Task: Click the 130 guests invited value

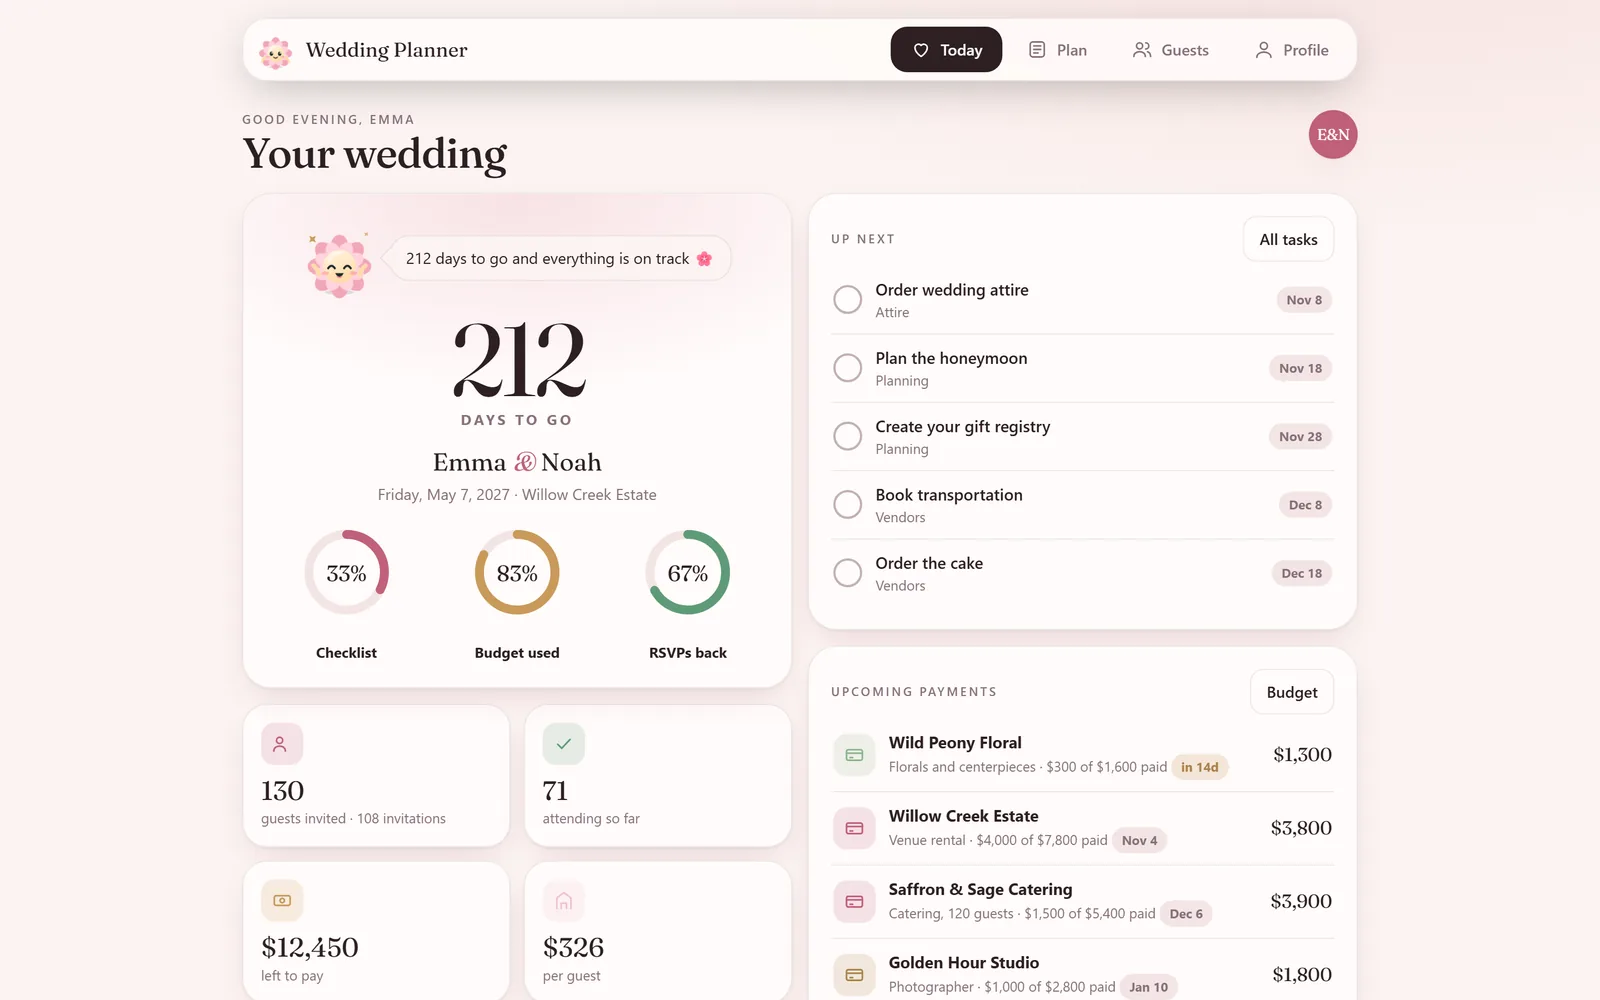Action: pos(282,791)
